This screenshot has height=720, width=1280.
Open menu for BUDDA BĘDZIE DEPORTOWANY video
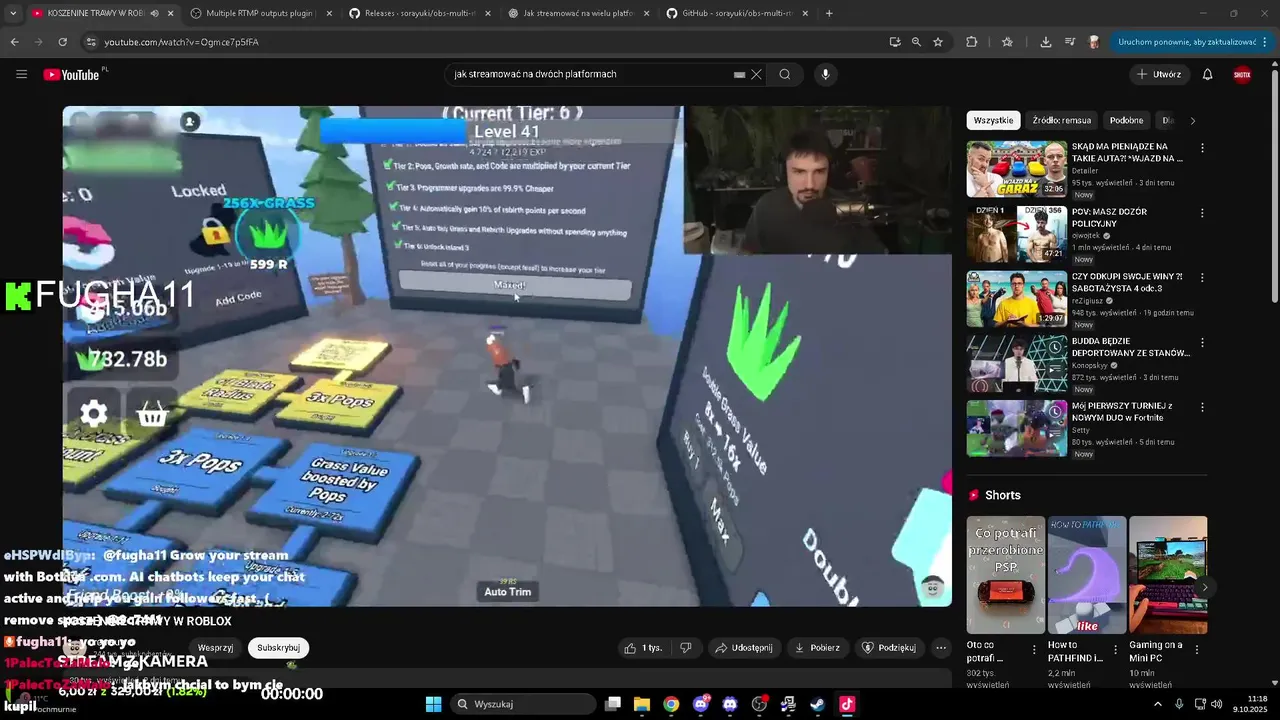pyautogui.click(x=1202, y=343)
